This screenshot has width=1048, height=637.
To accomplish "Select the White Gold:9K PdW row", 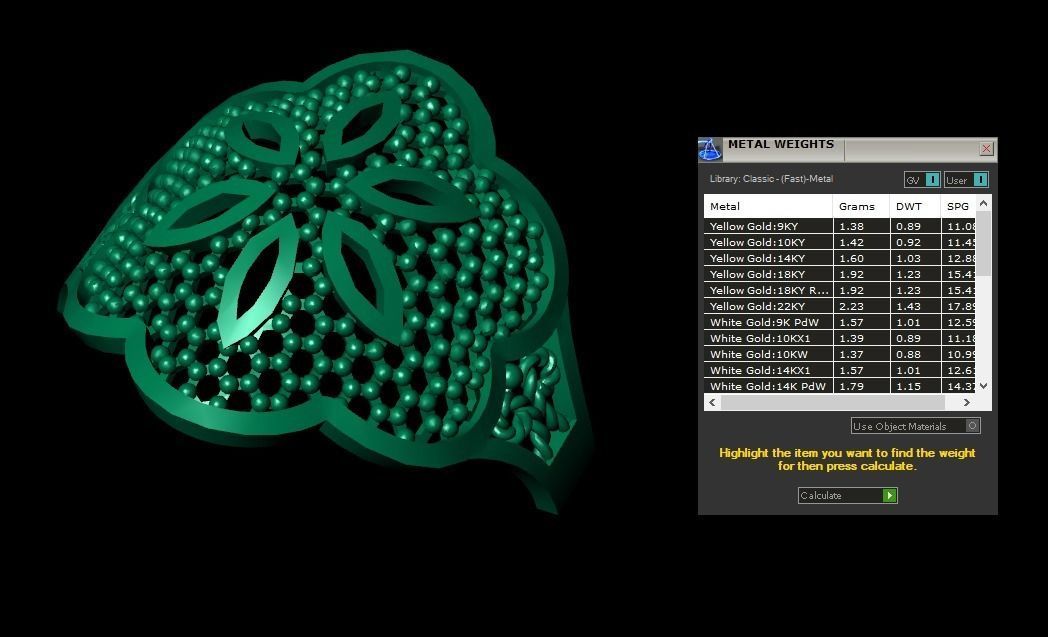I will coord(839,322).
